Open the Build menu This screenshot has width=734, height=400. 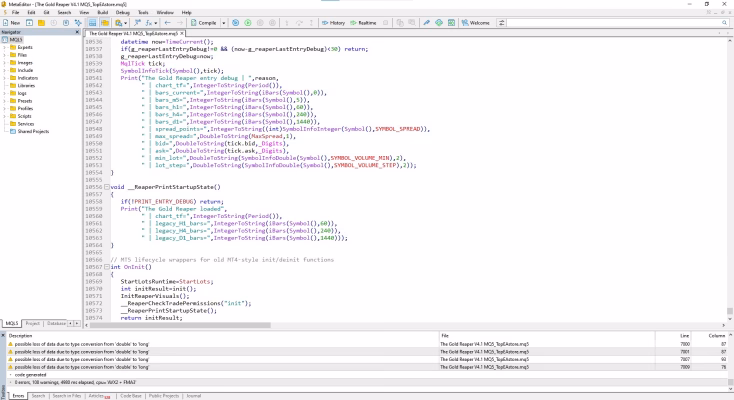pyautogui.click(x=103, y=12)
